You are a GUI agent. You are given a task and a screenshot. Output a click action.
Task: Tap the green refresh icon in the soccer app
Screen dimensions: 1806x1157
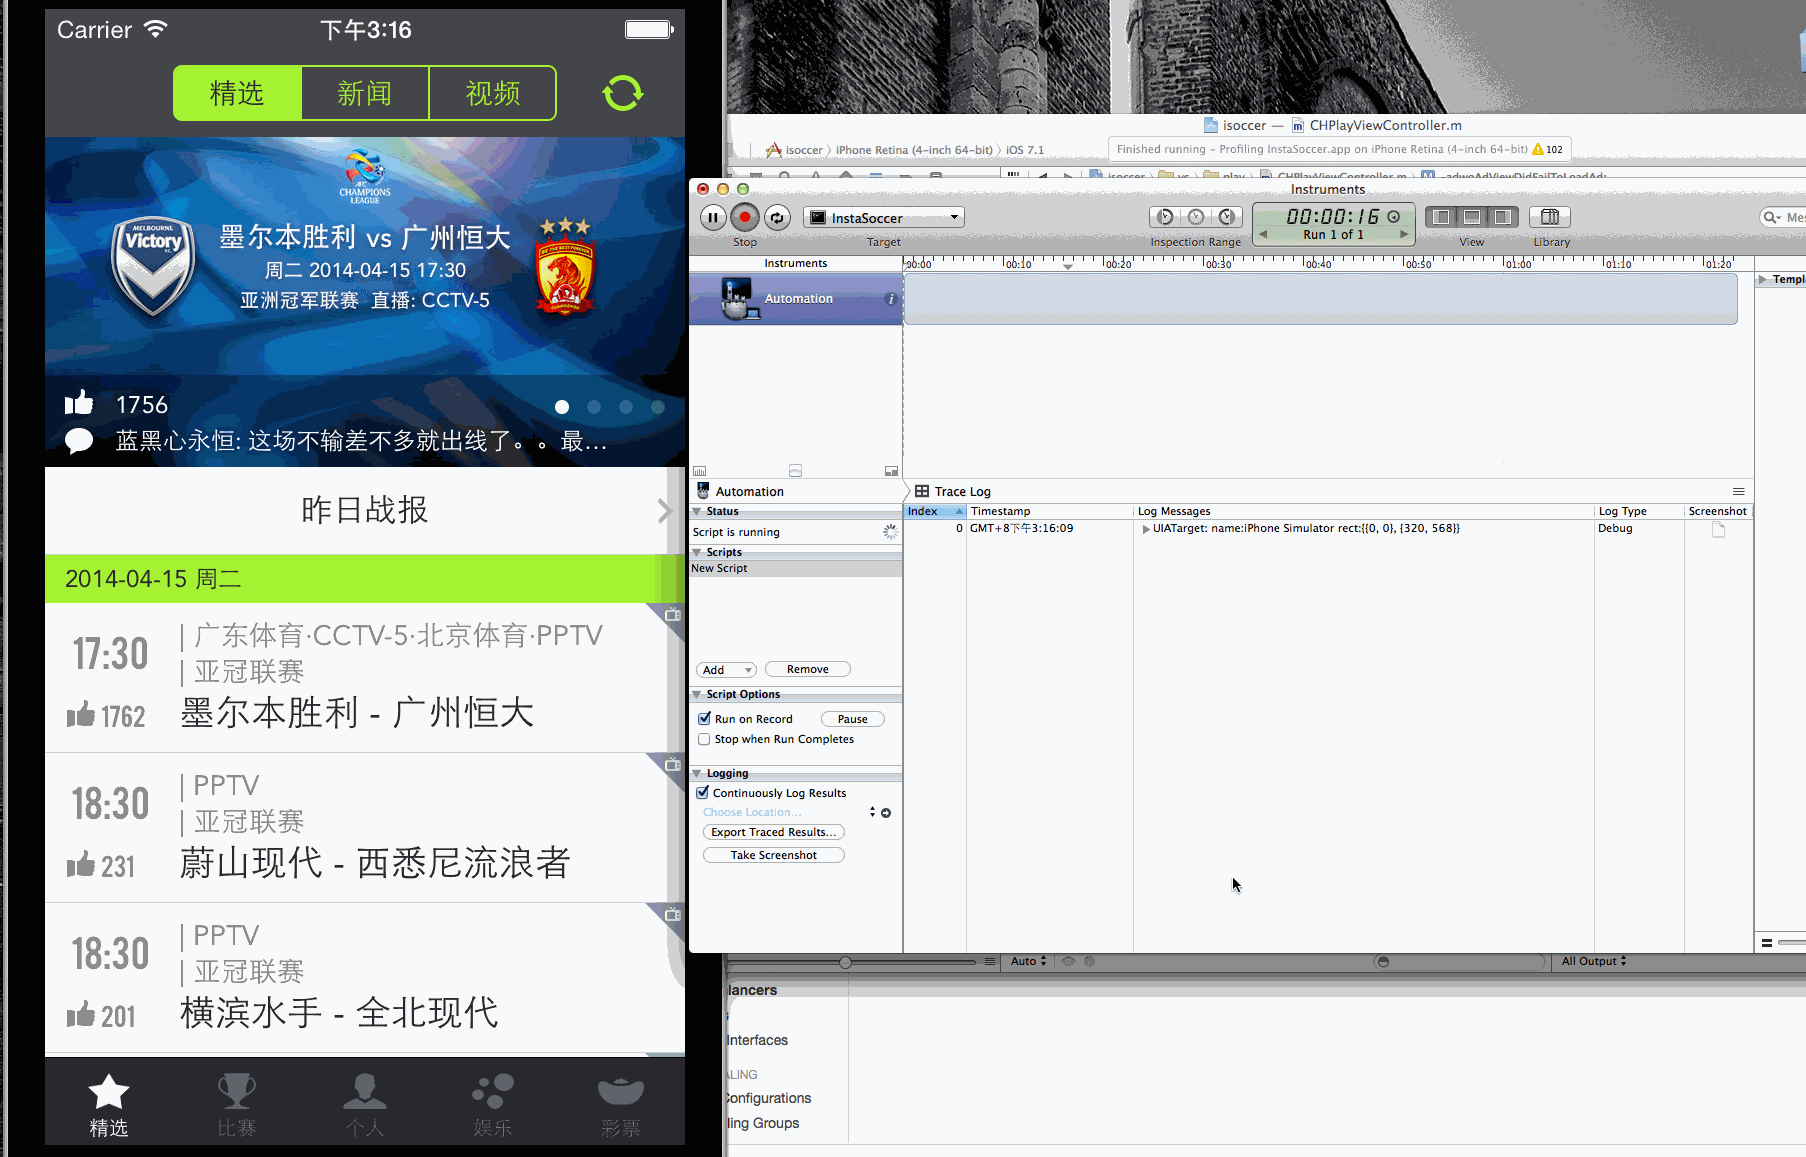point(622,92)
